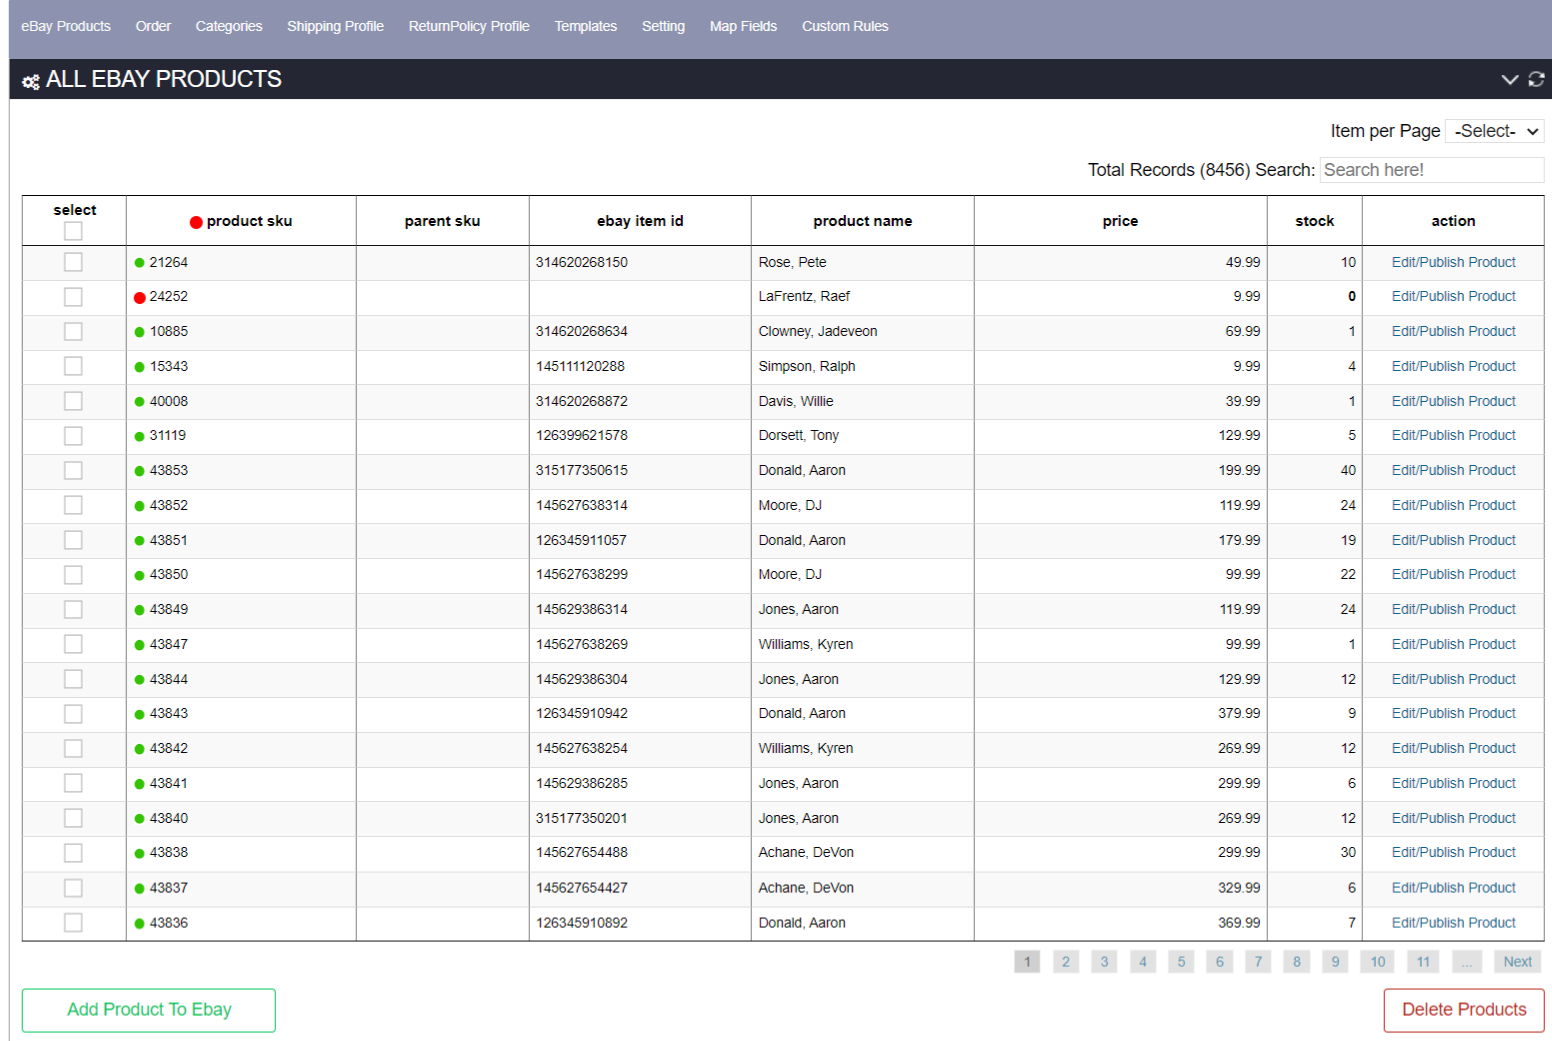This screenshot has width=1552, height=1041.
Task: Open the Item per Page dropdown
Action: coord(1495,131)
